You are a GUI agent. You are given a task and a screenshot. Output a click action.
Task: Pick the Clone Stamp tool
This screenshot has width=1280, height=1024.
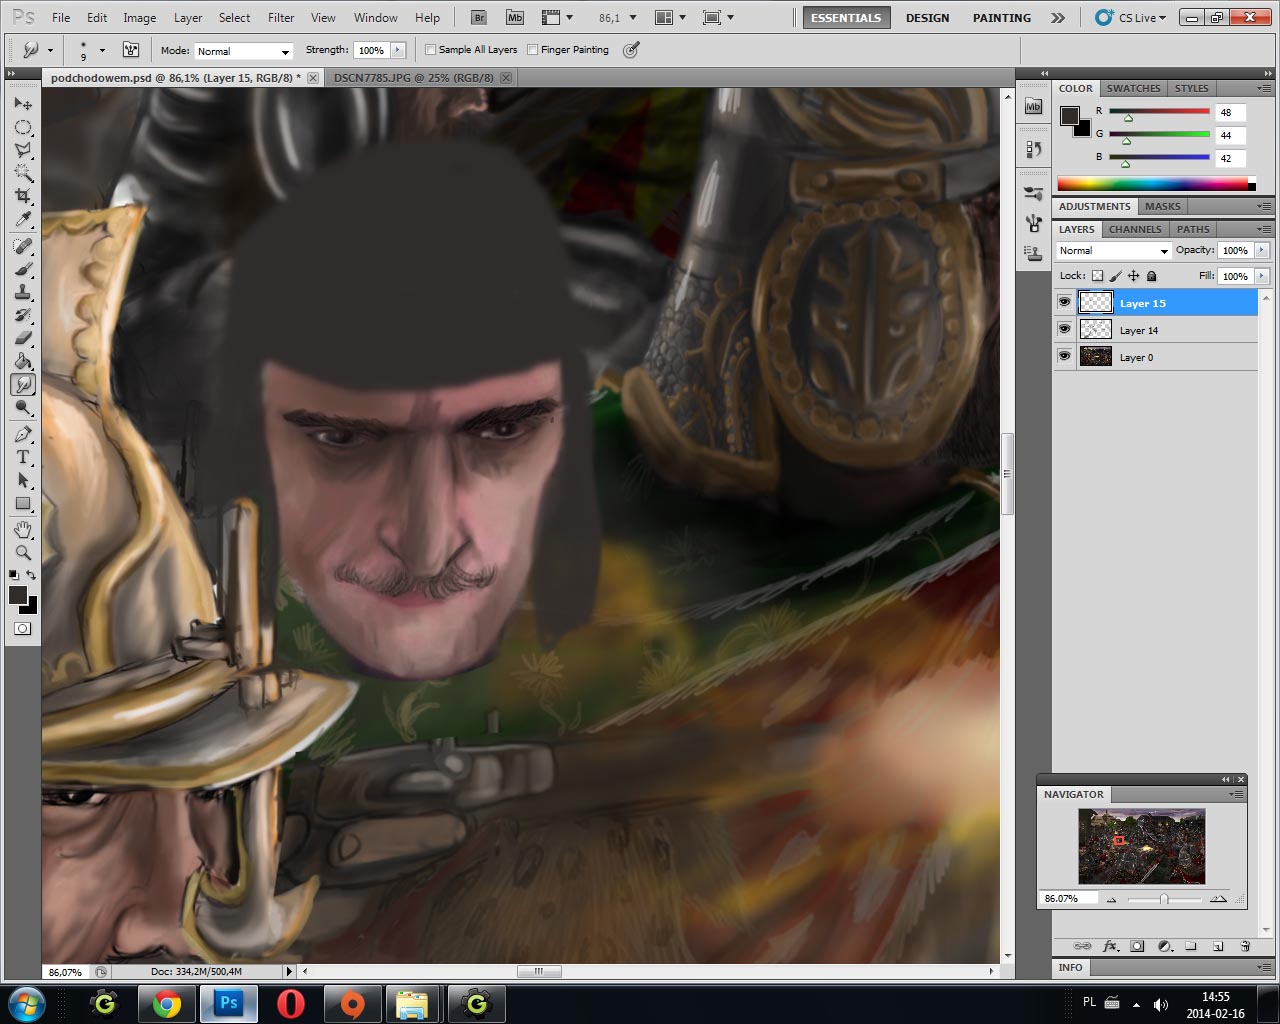point(23,291)
